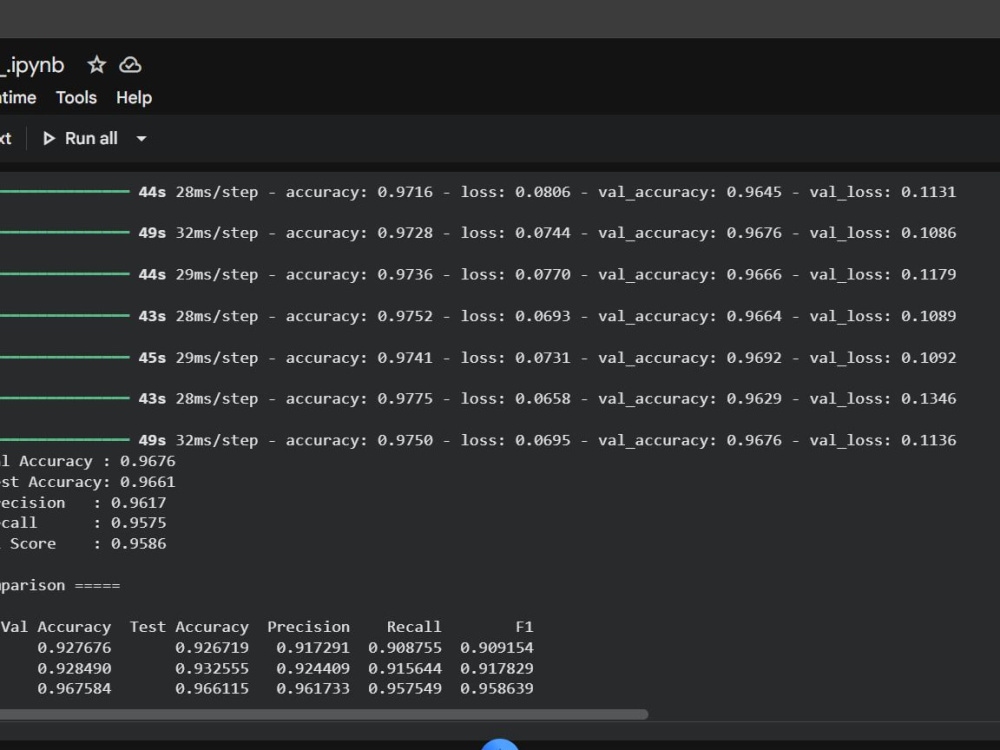Click accuracy value 0.9741
Viewport: 1000px width, 750px height.
click(x=404, y=358)
